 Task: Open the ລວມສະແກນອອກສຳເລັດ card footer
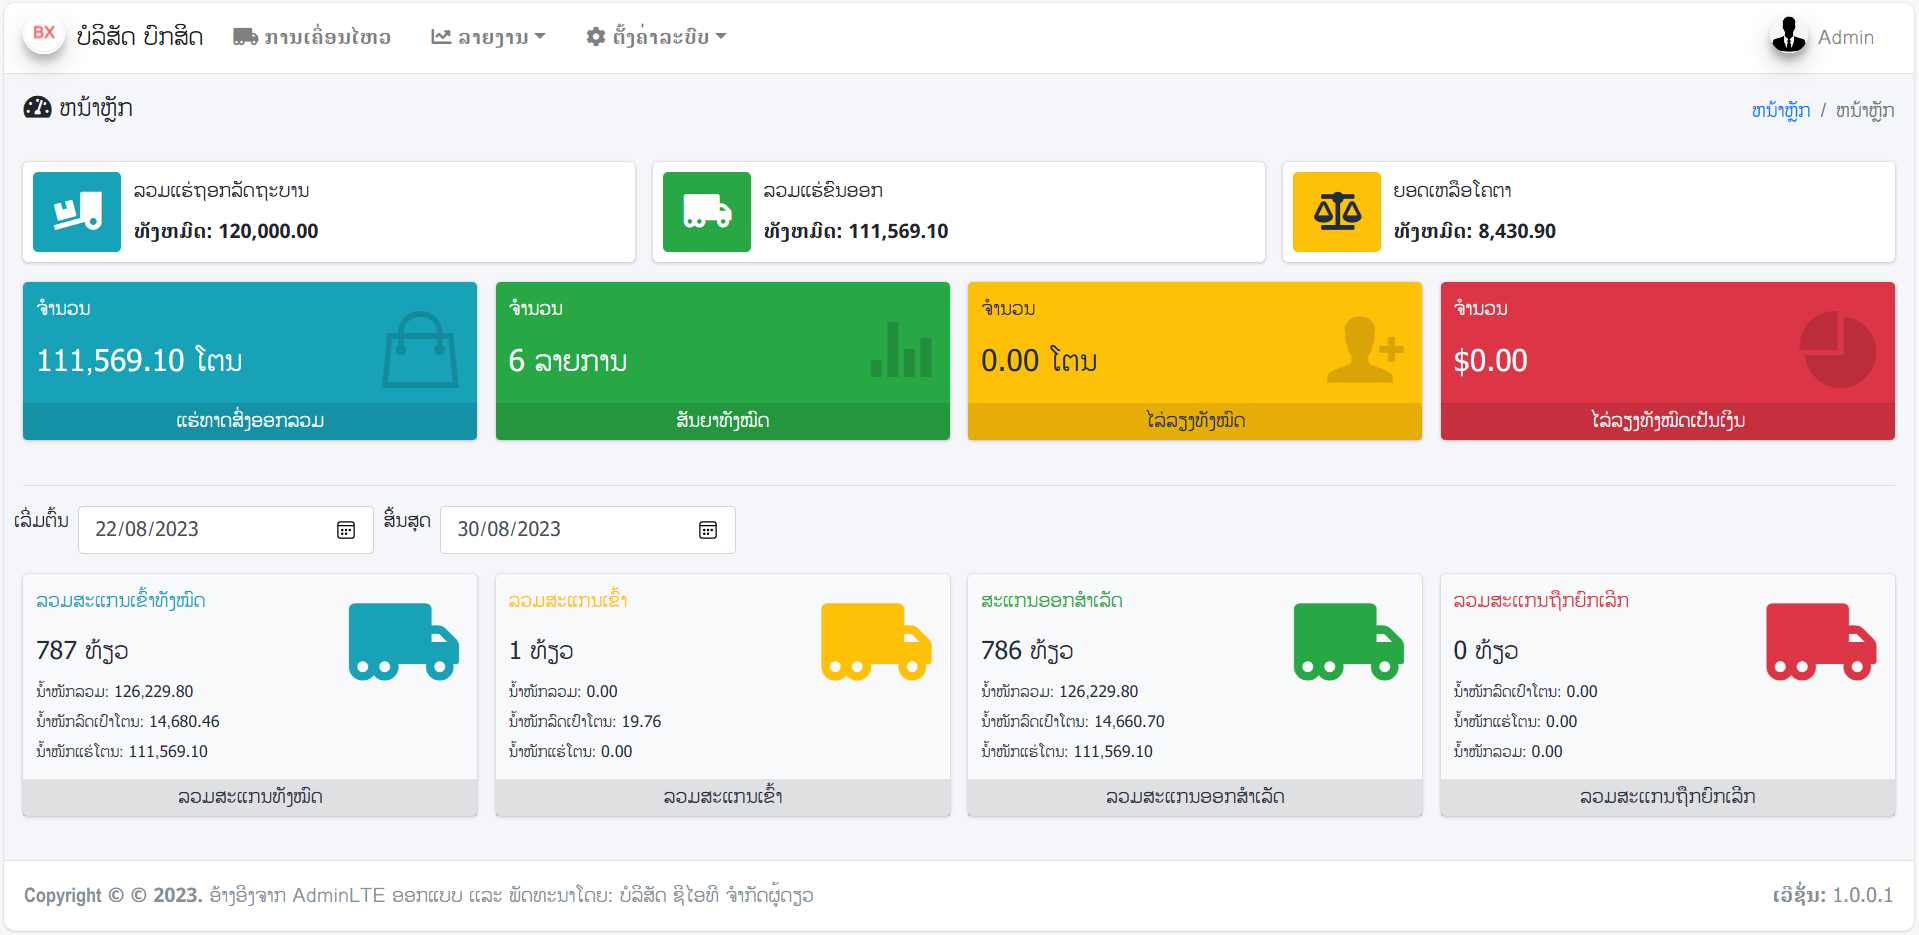pyautogui.click(x=1195, y=798)
